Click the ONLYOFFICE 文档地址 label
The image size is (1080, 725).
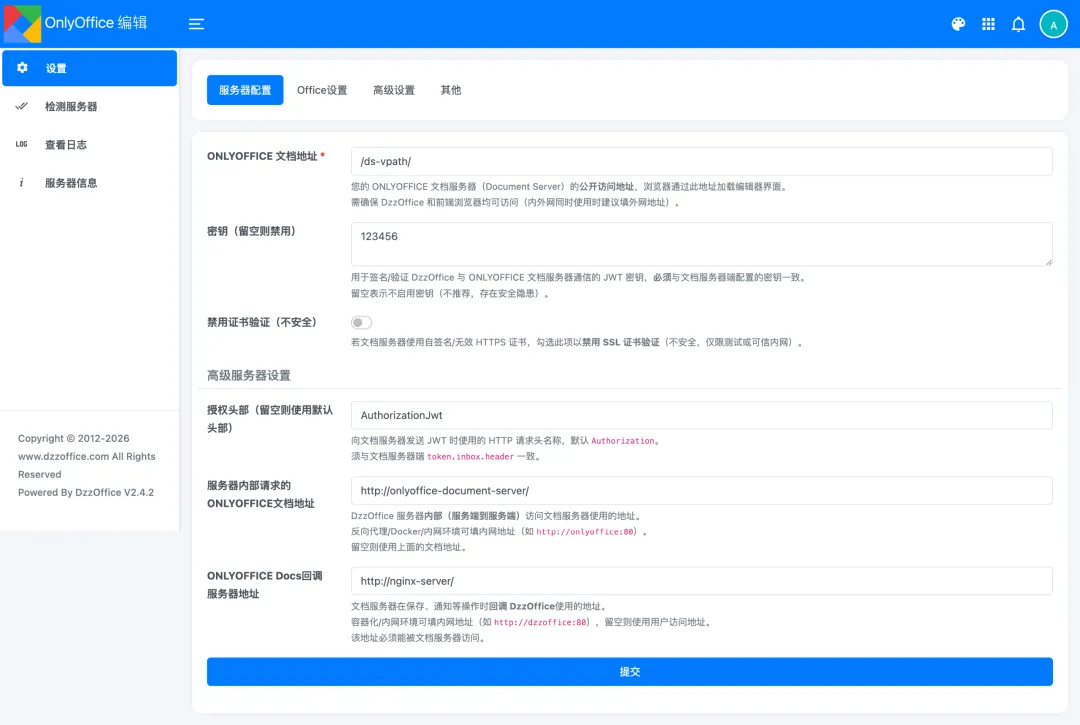(x=262, y=156)
